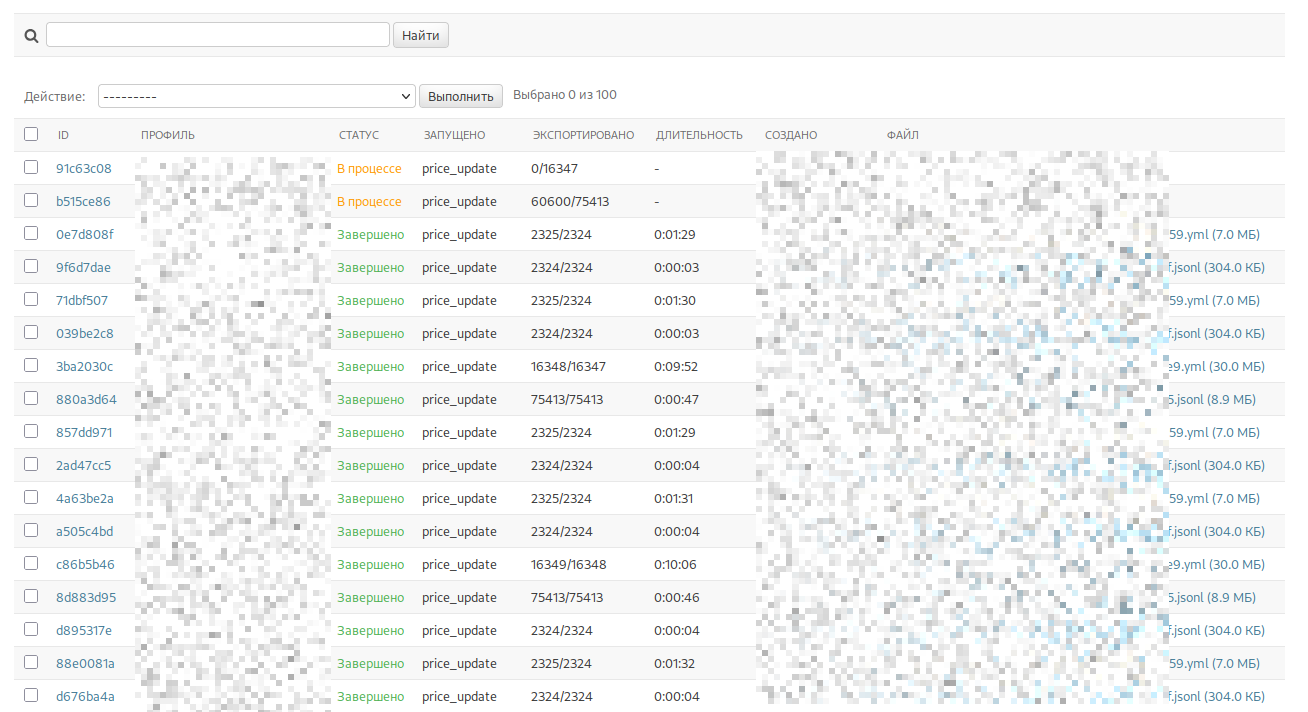Download jsonl file (8.9 МБ) of 880a3d64
1308x712 pixels.
tap(1211, 399)
